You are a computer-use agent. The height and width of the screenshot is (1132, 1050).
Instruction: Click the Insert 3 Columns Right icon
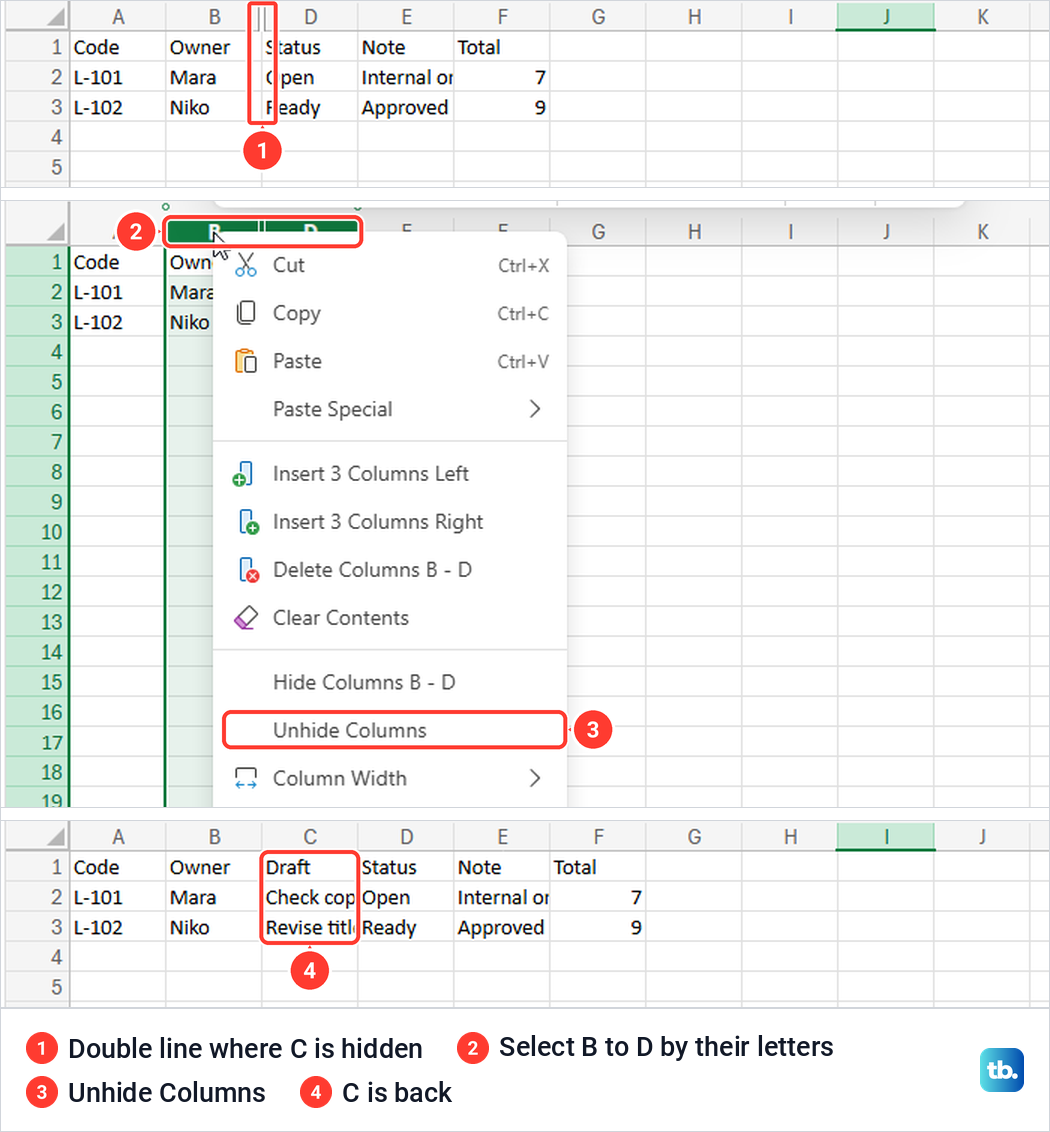(248, 521)
